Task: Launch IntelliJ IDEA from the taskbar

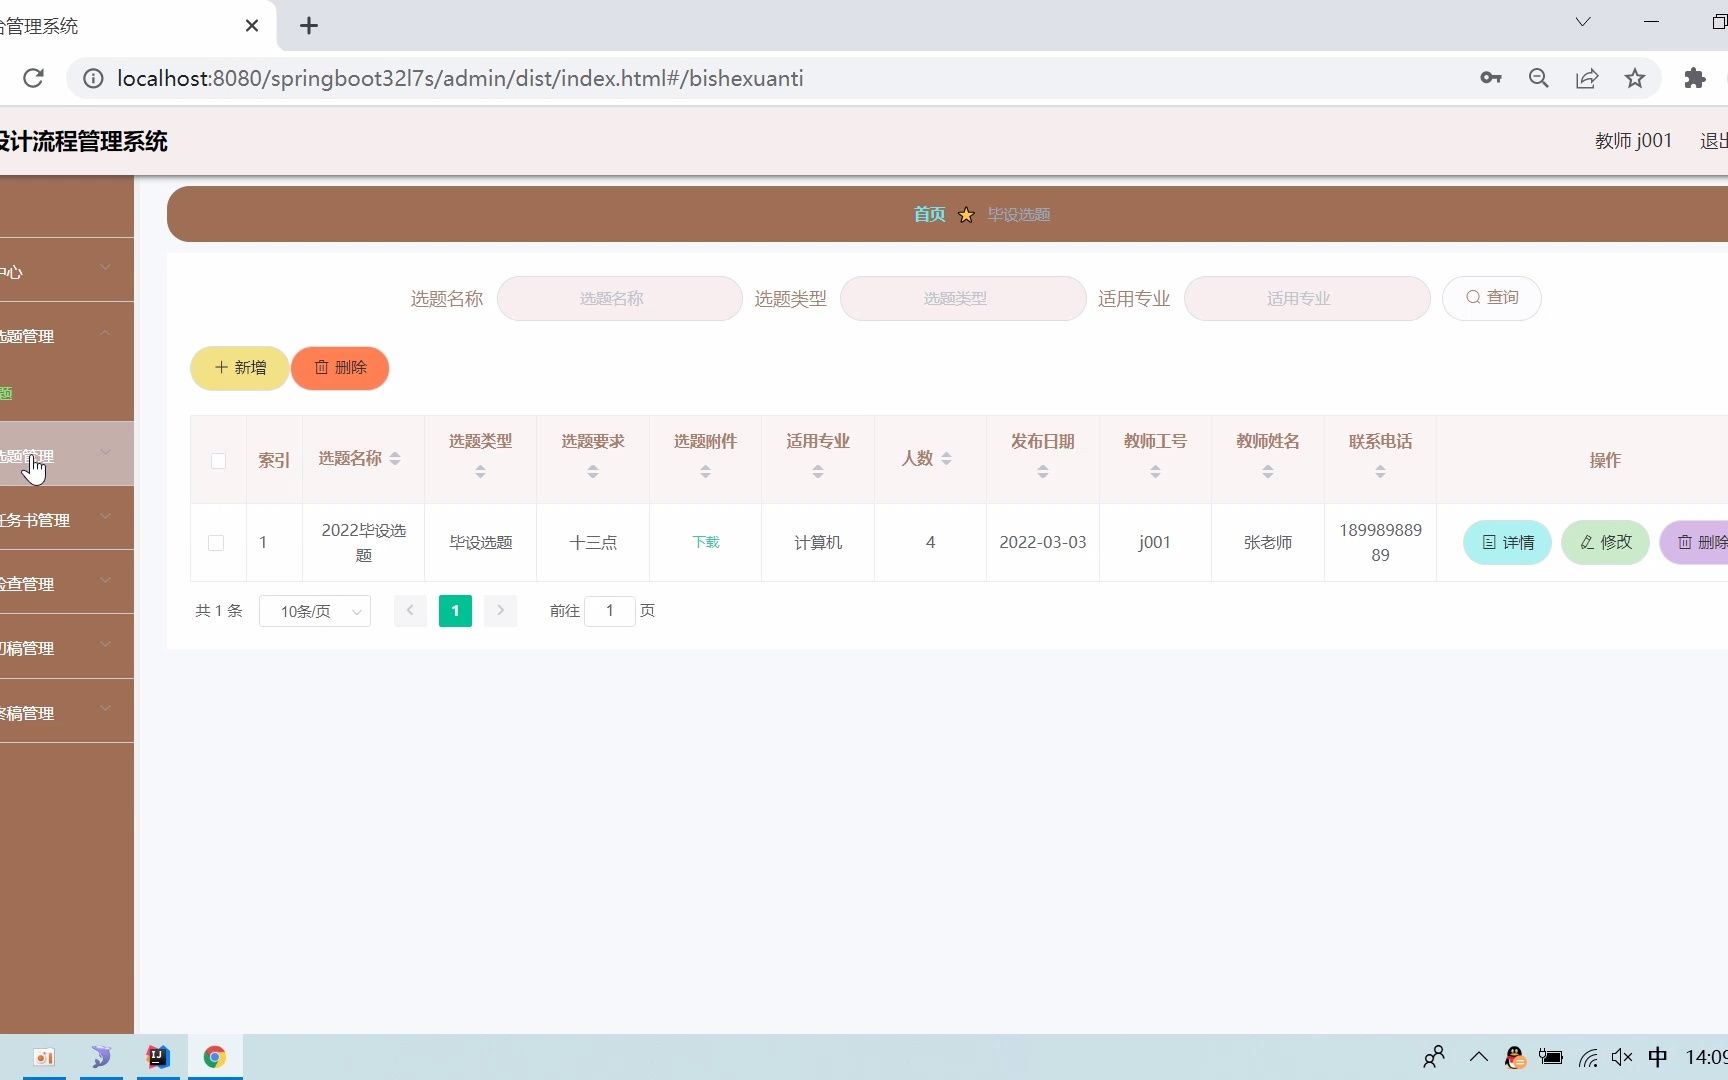Action: [x=157, y=1057]
